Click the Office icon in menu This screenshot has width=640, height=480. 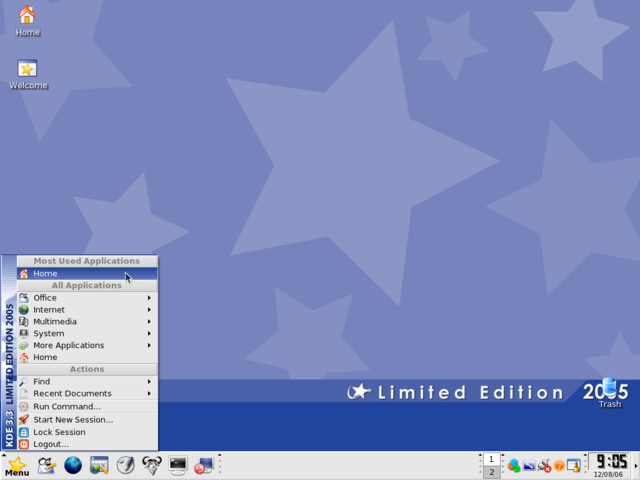click(24, 298)
